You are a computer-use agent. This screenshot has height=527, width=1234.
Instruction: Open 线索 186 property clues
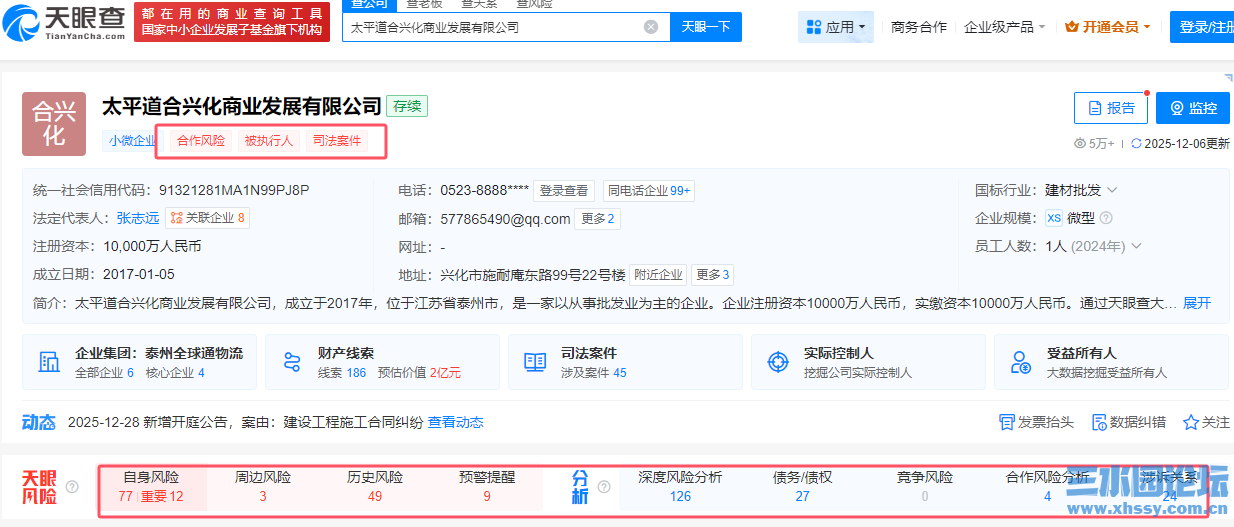pyautogui.click(x=342, y=373)
